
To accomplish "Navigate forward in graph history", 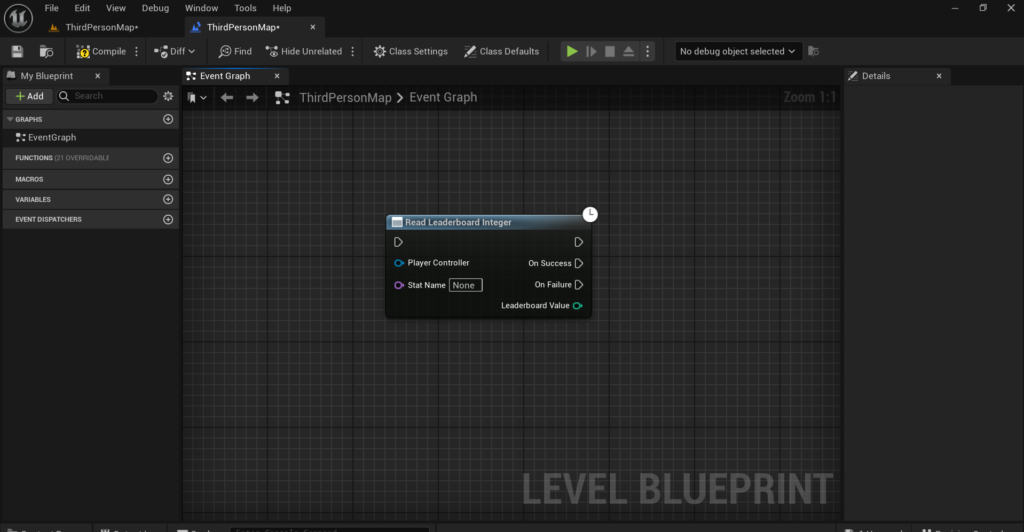I will point(252,97).
